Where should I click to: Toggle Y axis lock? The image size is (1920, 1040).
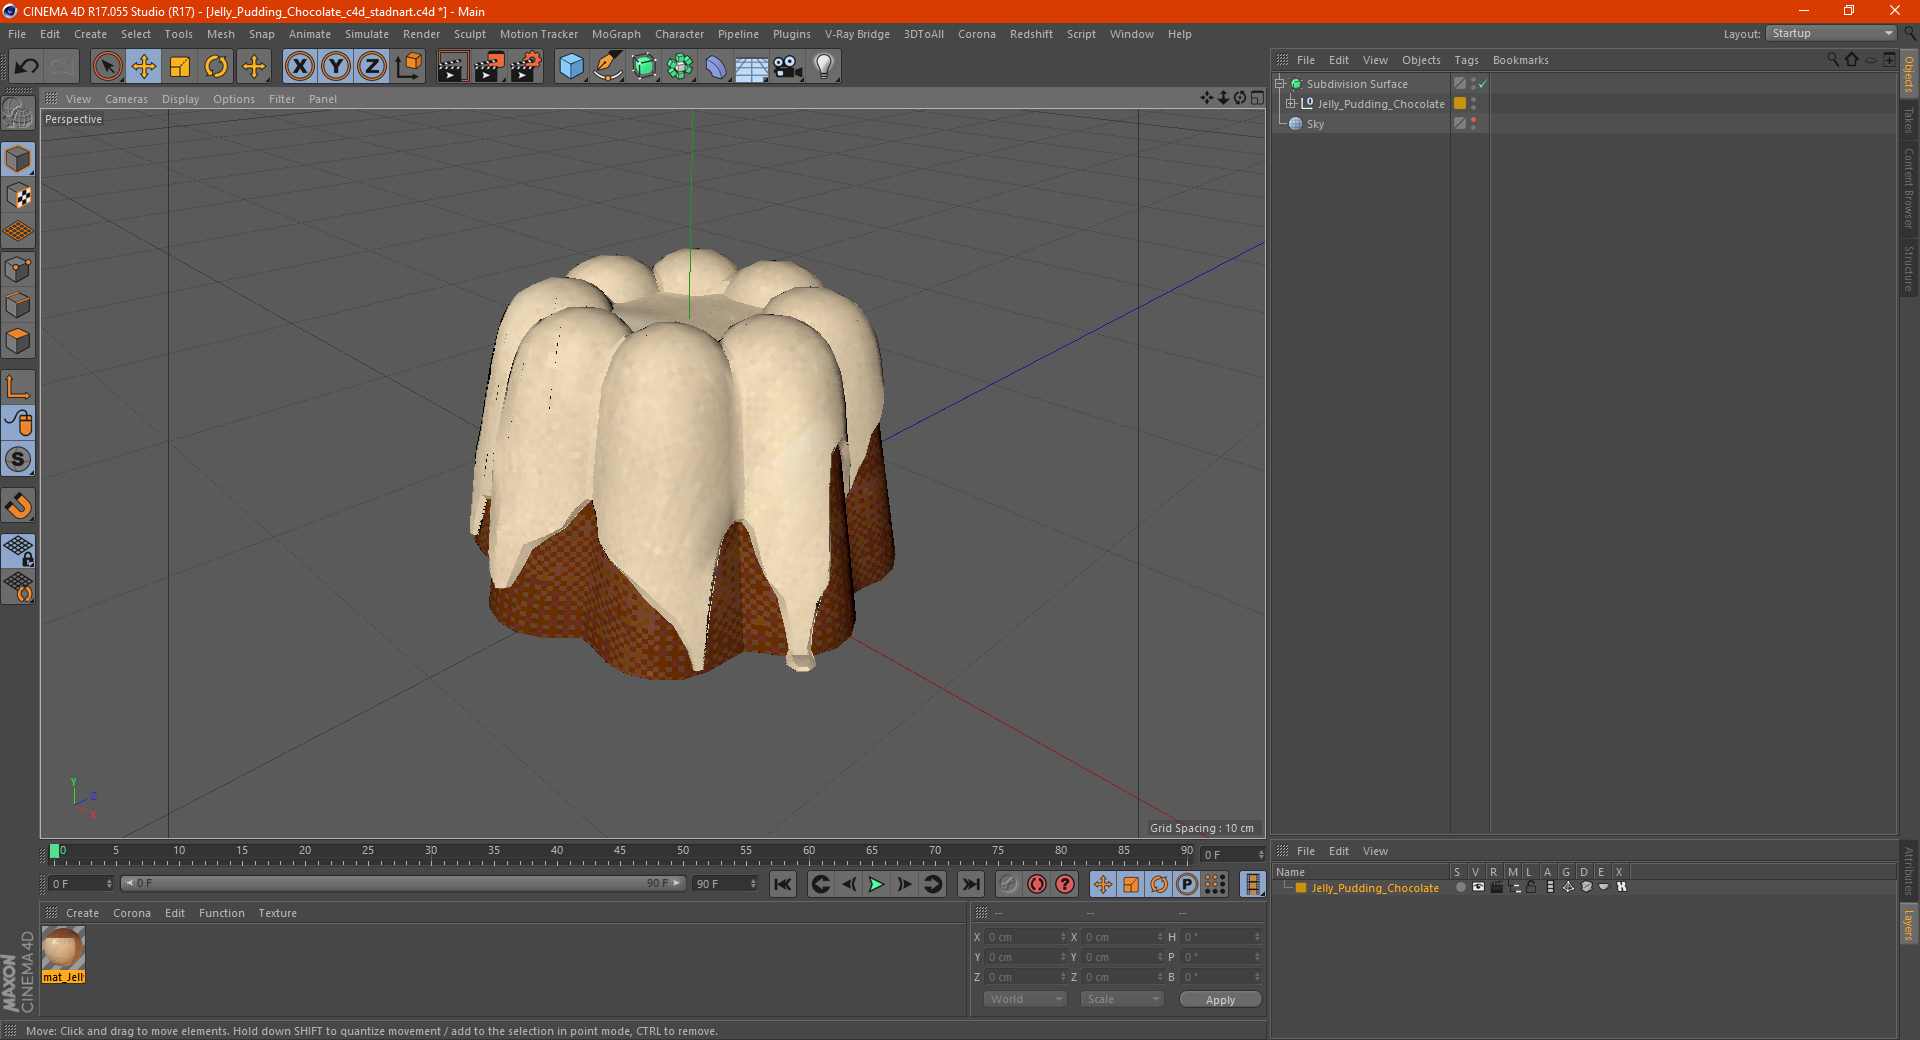[336, 67]
